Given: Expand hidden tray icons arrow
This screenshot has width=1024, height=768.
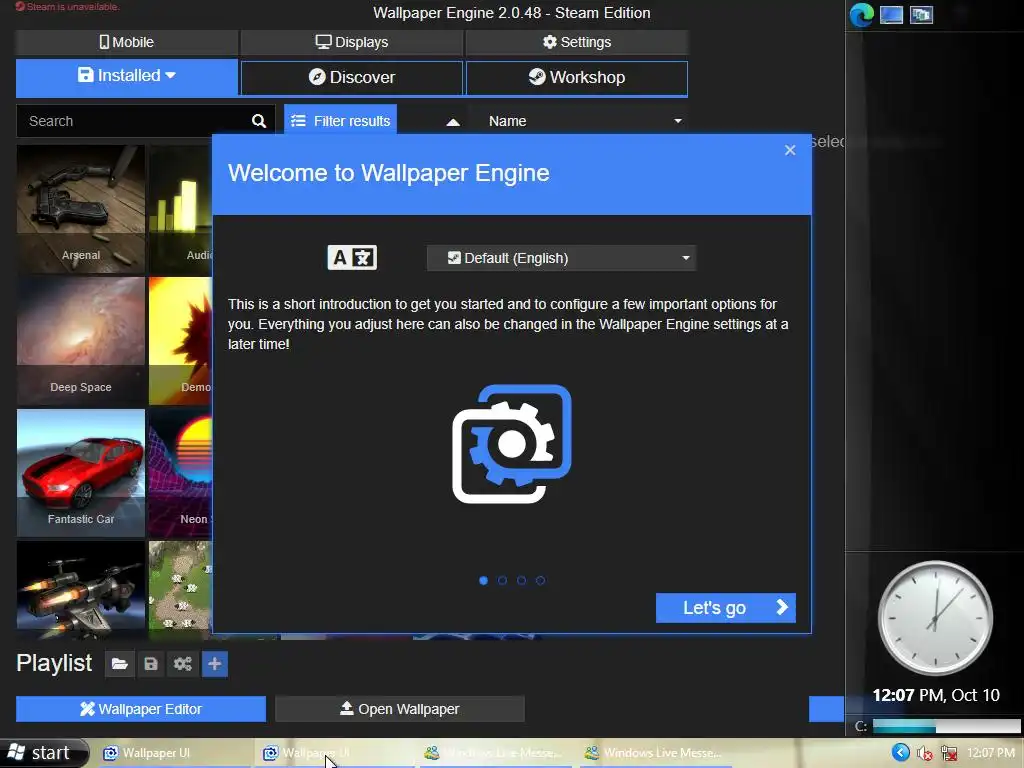Looking at the screenshot, I should (901, 753).
